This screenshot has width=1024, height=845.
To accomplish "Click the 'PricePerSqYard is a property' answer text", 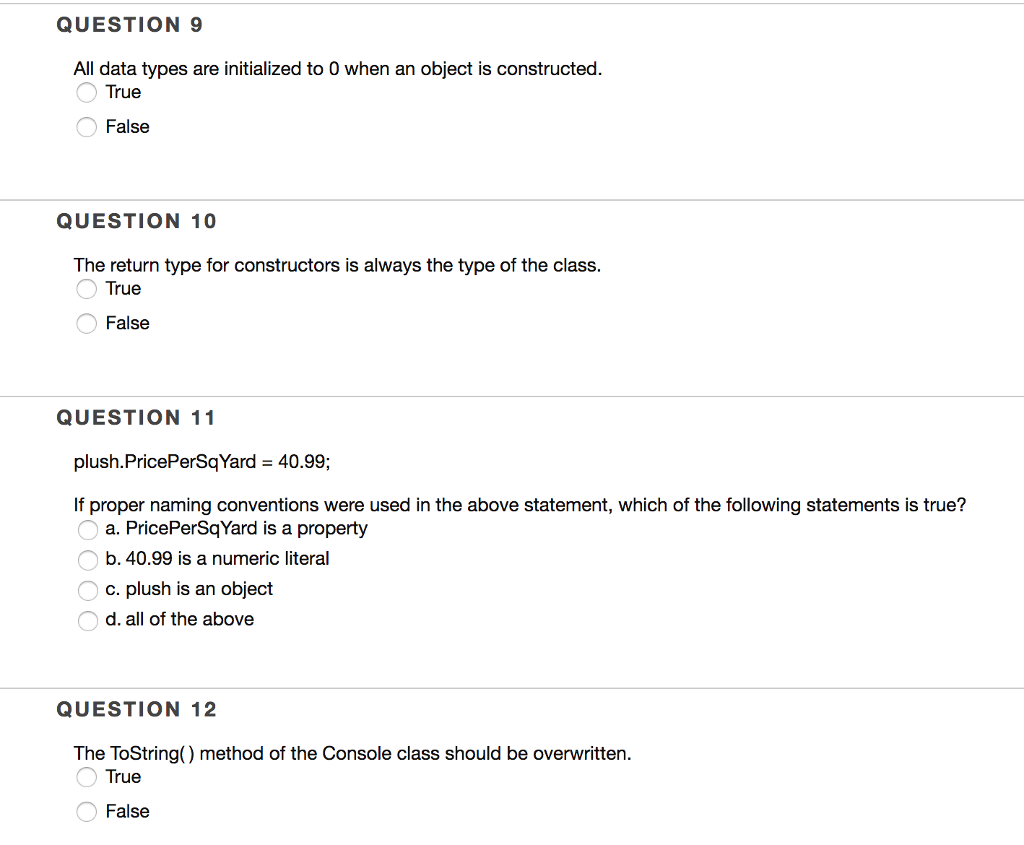I will (x=236, y=529).
